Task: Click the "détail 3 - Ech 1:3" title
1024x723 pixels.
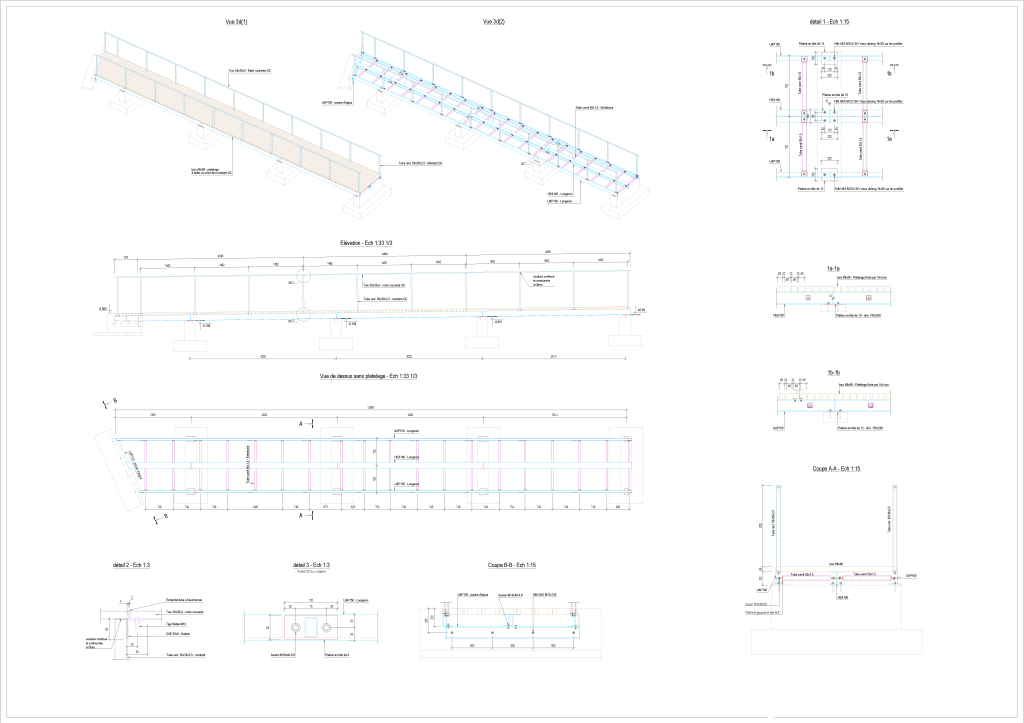Action: 312,565
